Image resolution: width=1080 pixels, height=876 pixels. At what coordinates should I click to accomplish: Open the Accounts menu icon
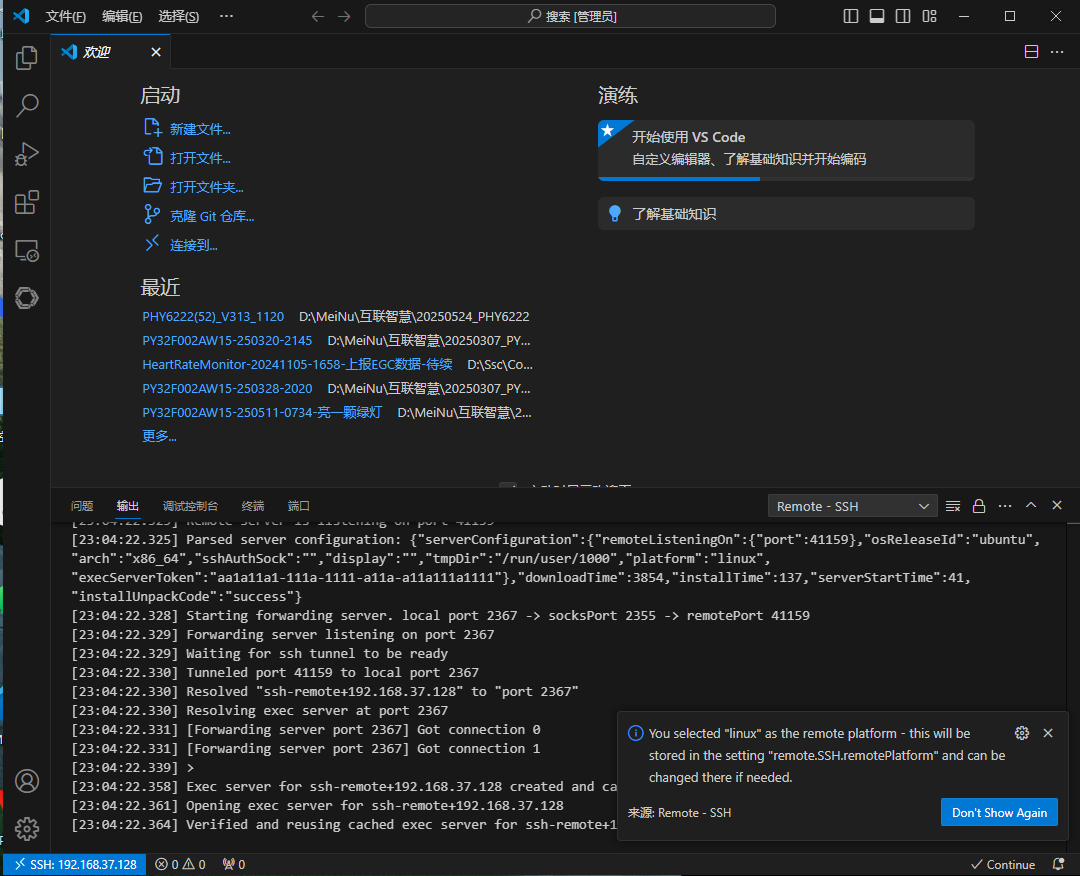(27, 781)
